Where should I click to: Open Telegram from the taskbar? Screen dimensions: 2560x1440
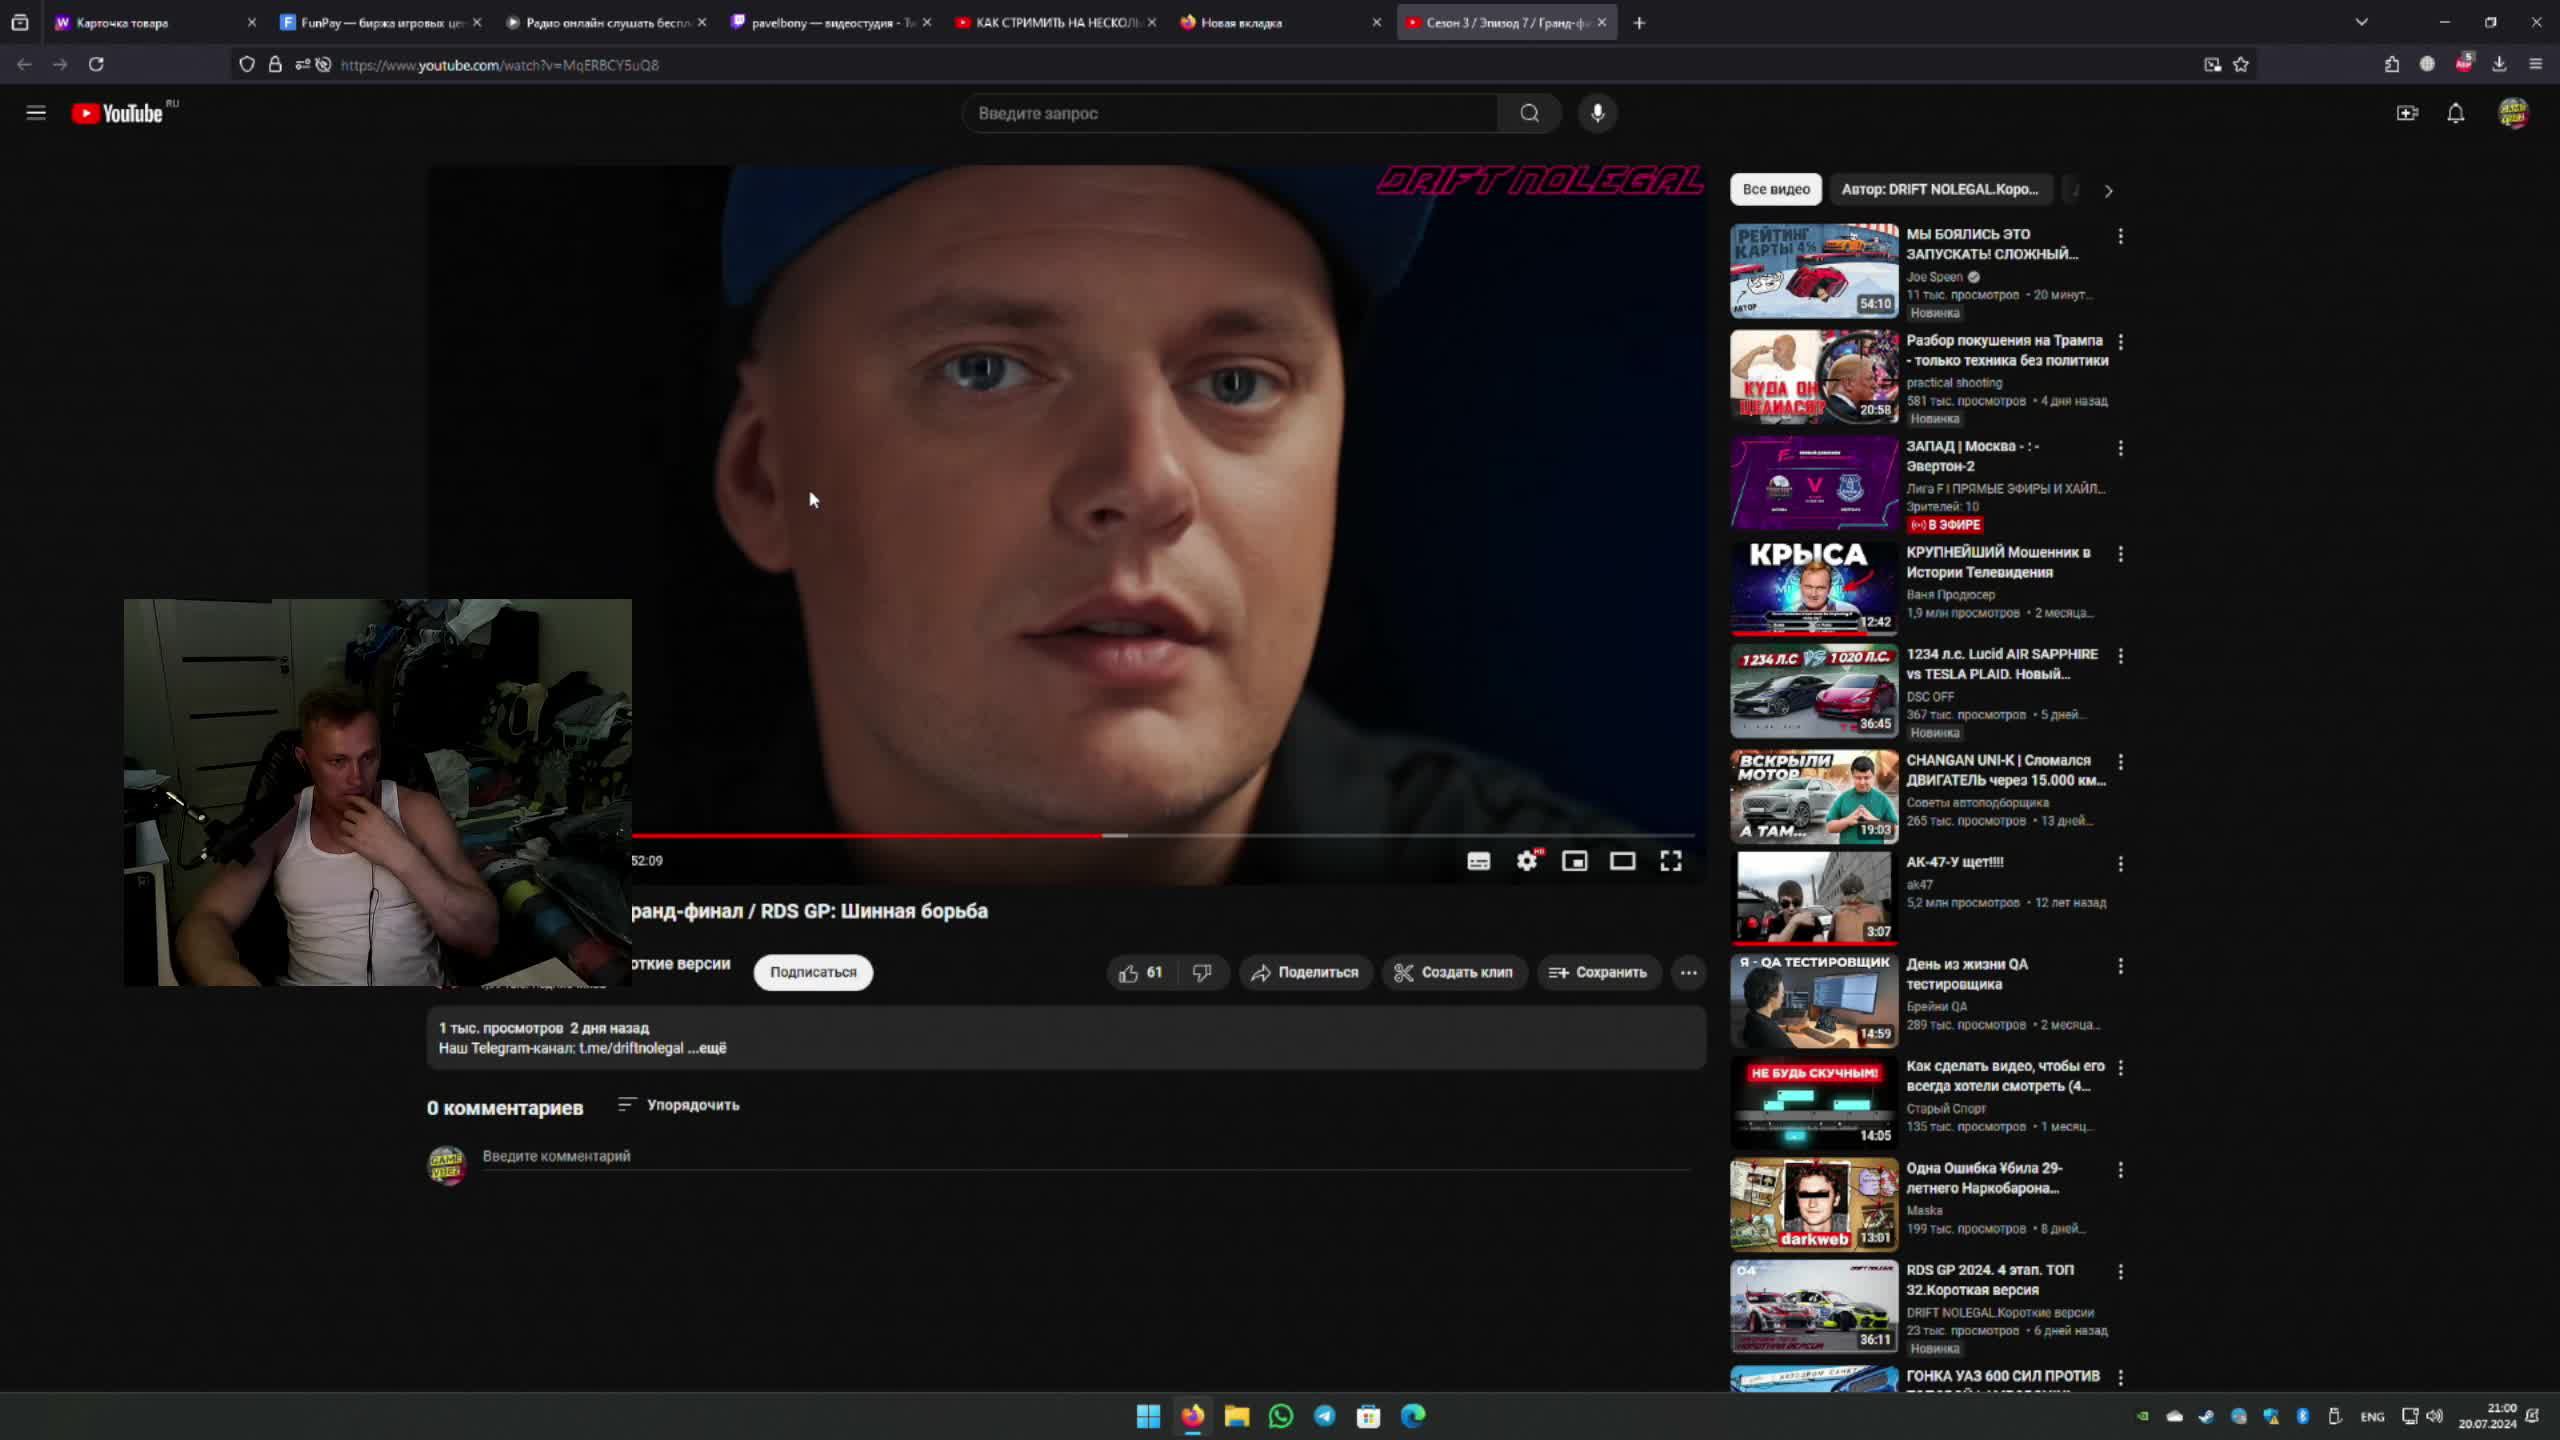[1324, 1415]
